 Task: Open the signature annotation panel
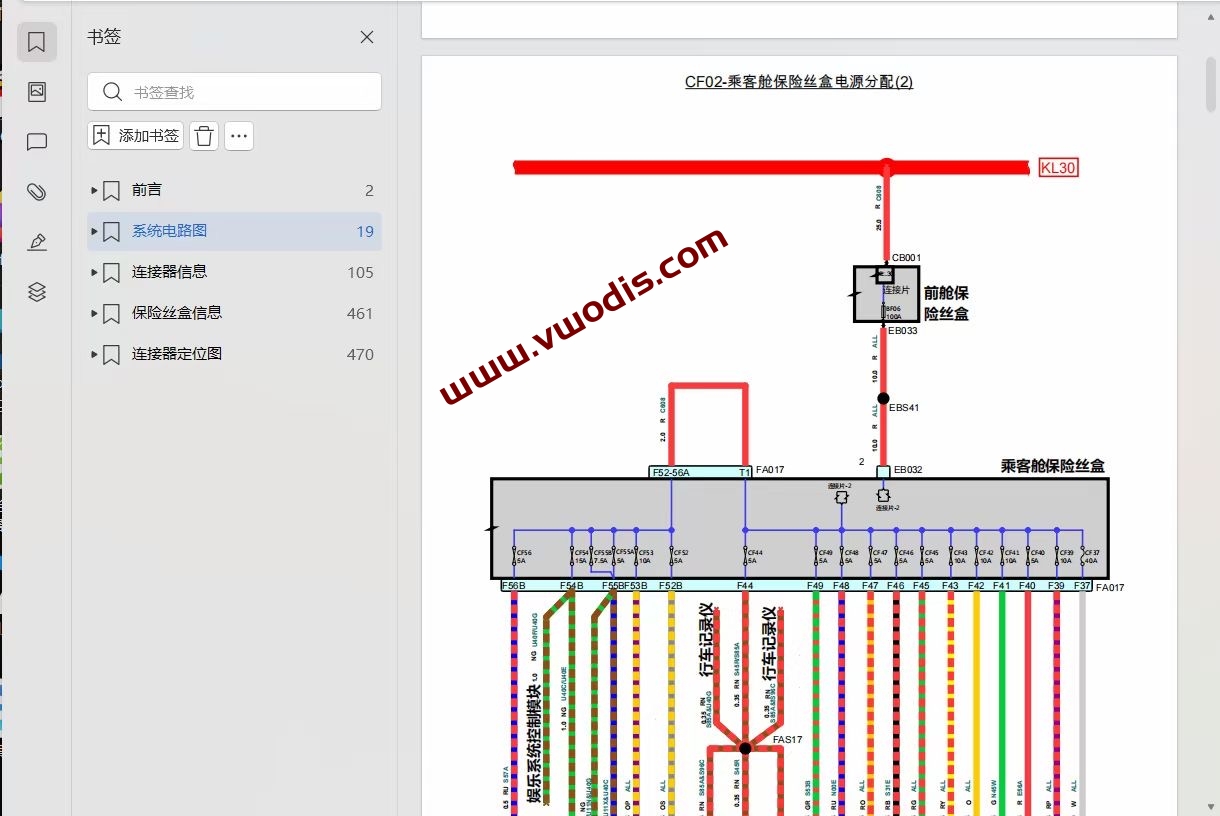point(36,241)
